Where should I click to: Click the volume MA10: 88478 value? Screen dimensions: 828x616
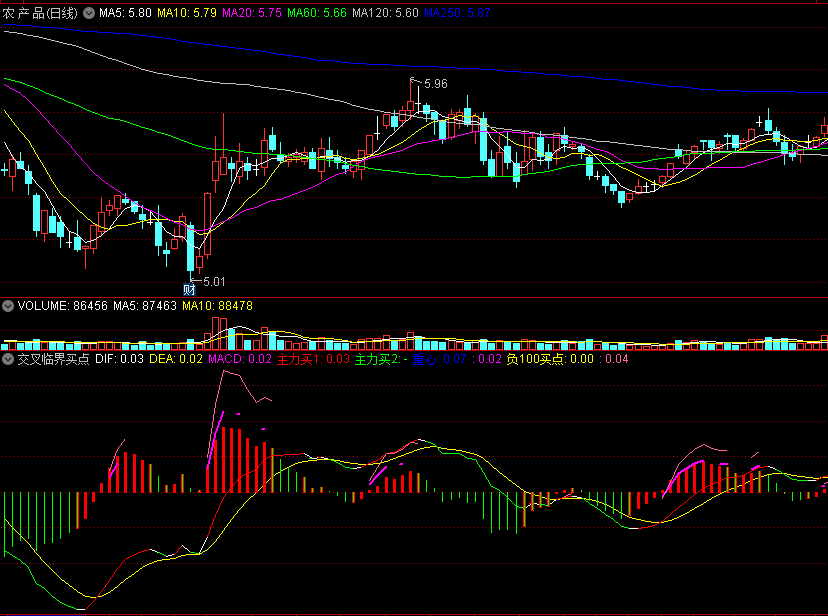point(217,306)
